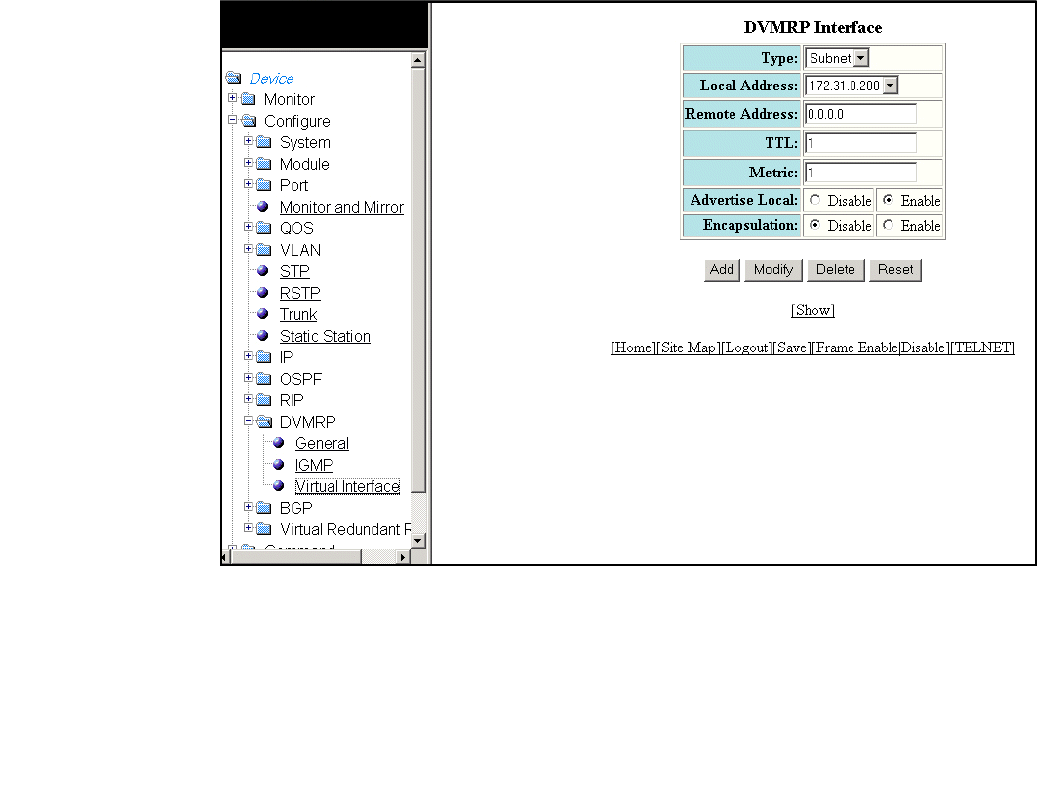The image size is (1037, 794).
Task: Click the Metric input field
Action: point(860,173)
